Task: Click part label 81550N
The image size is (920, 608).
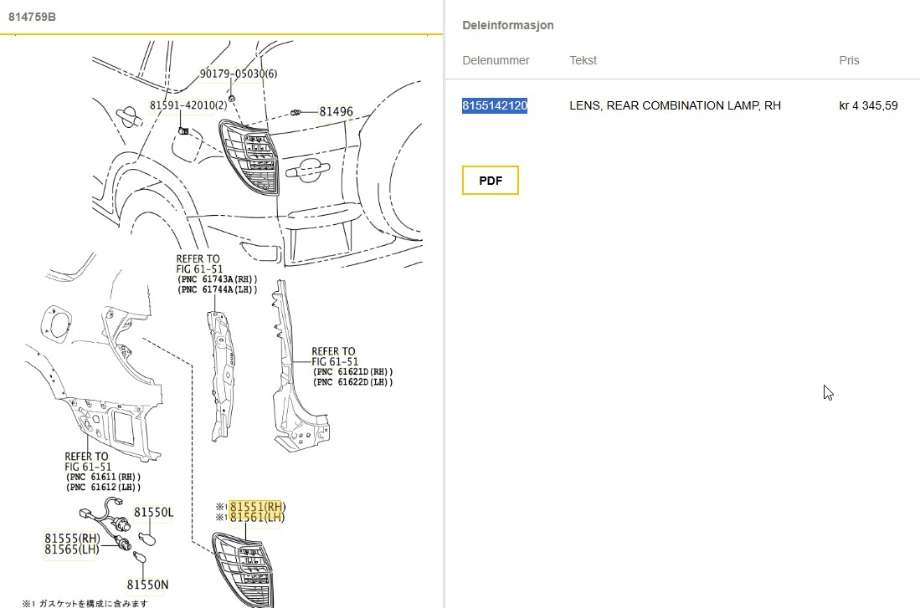Action: [x=148, y=585]
